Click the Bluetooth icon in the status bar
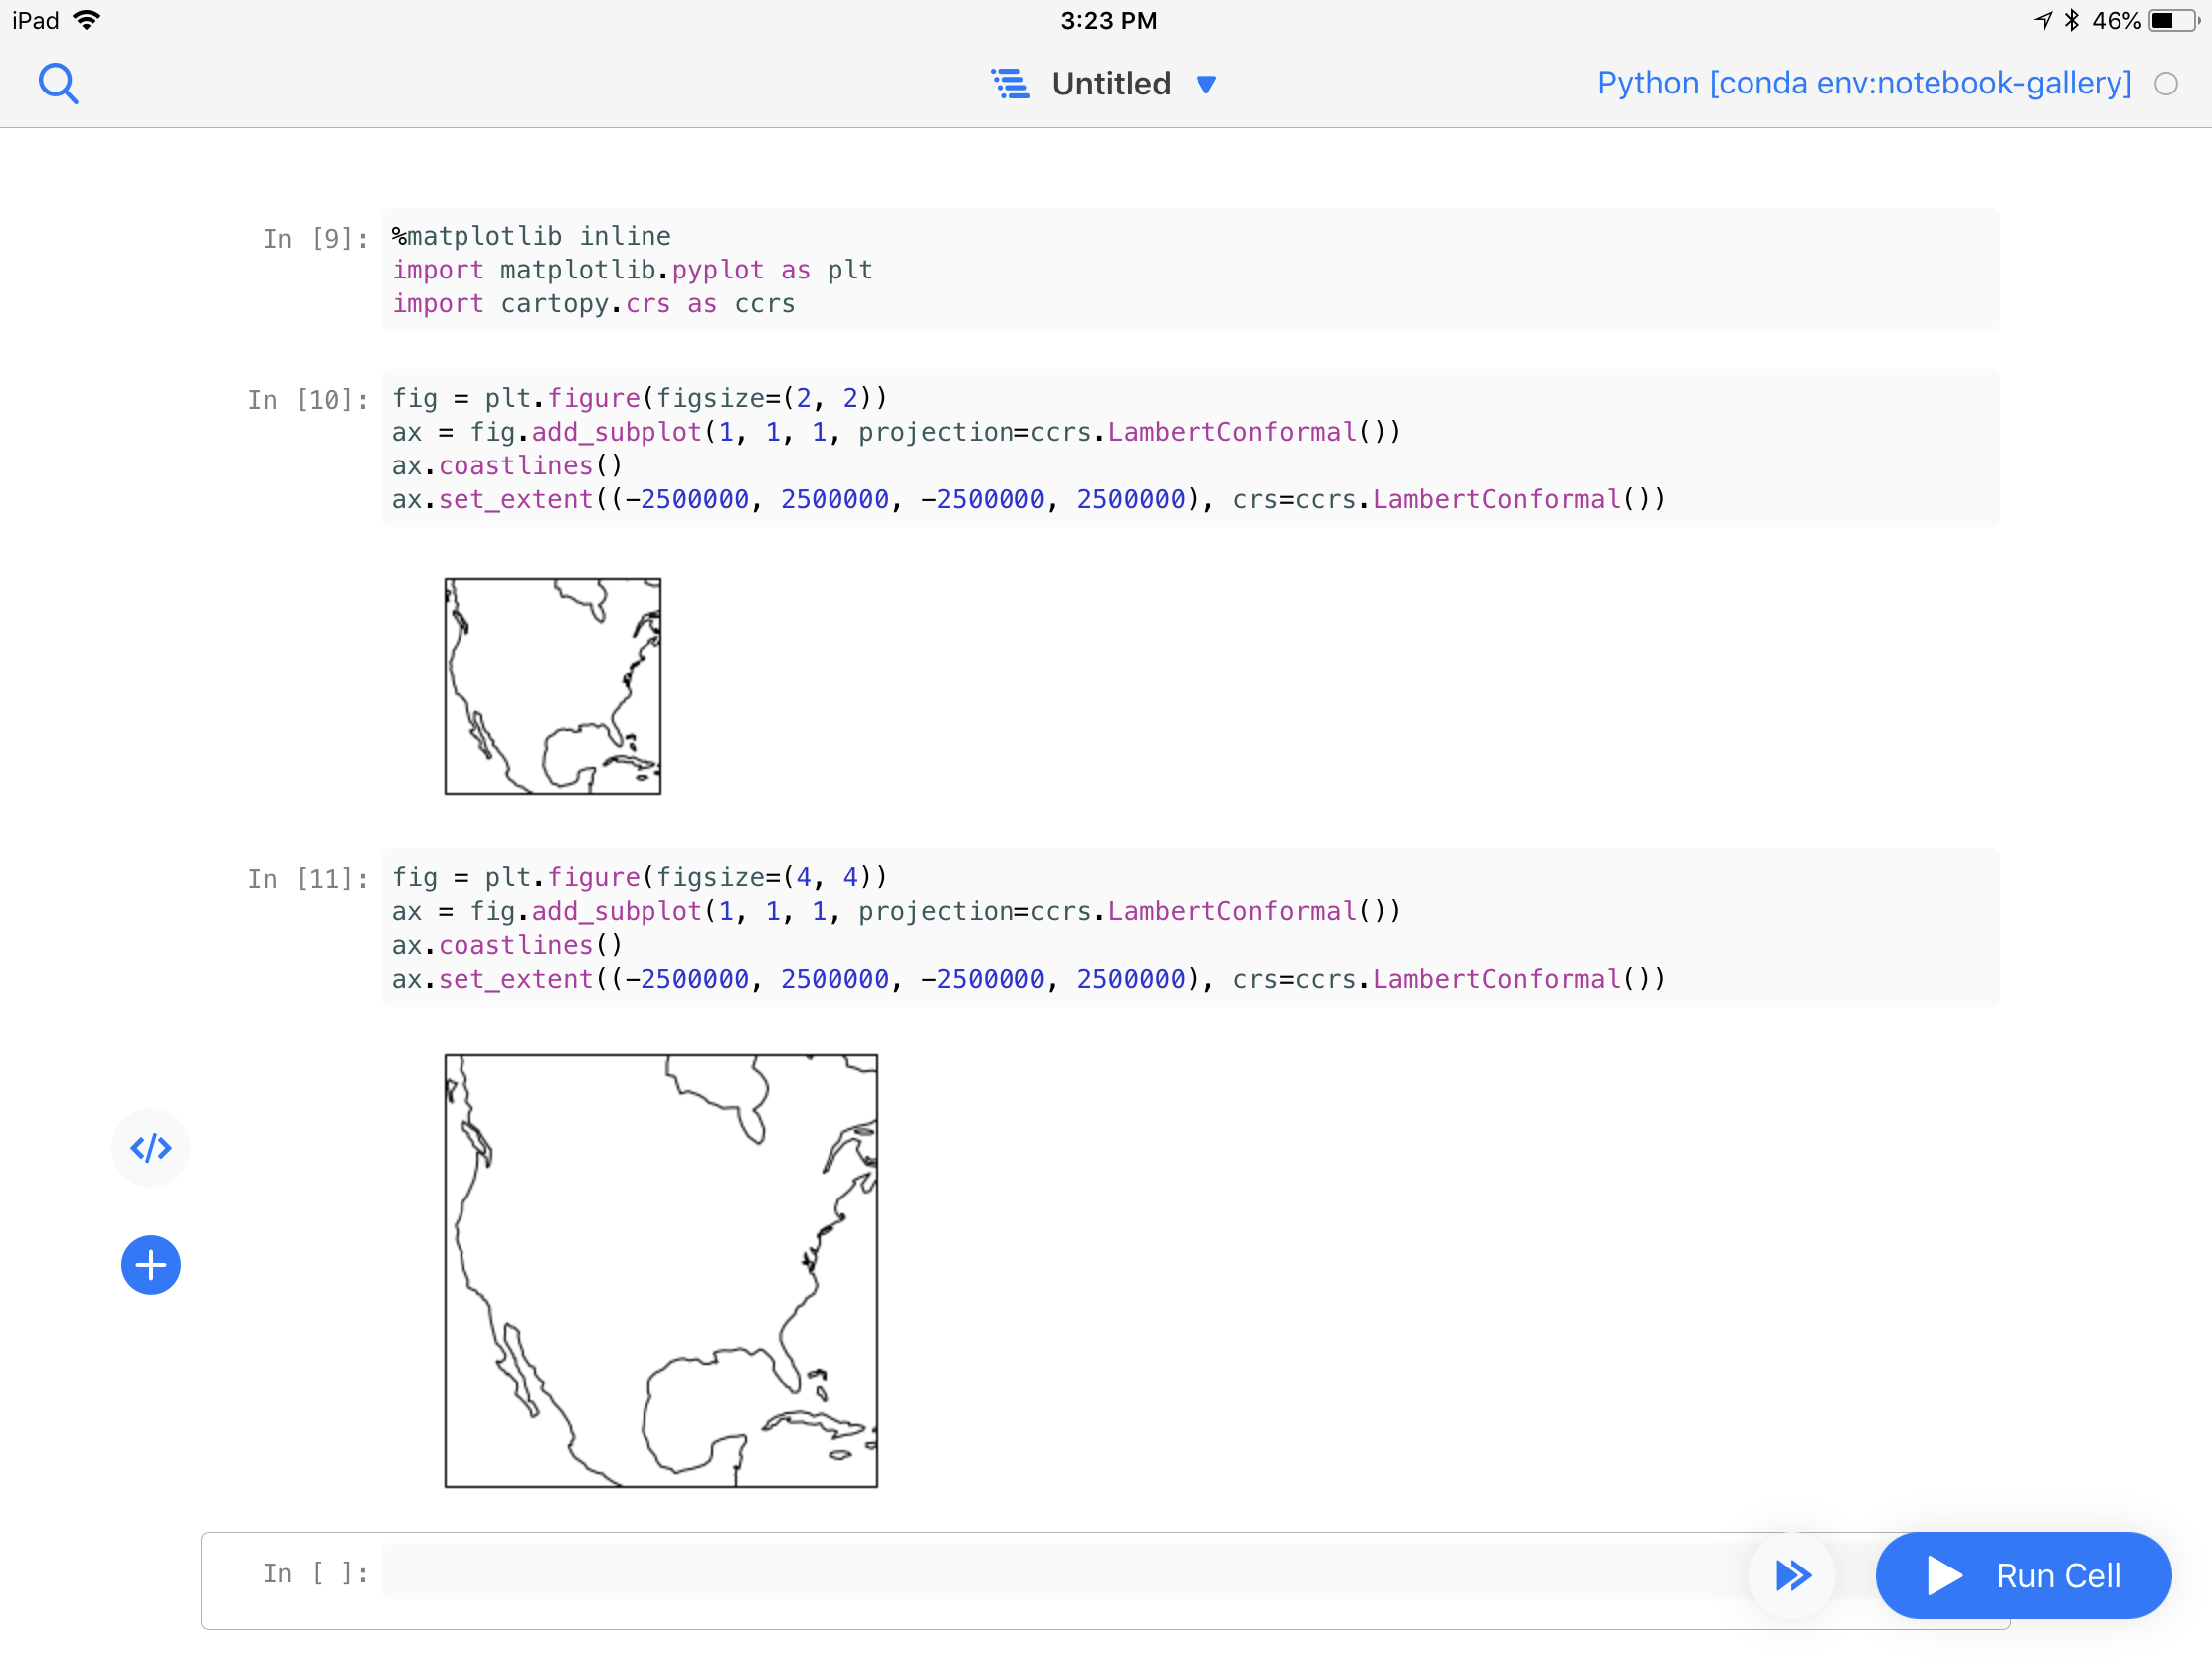Image resolution: width=2212 pixels, height=1659 pixels. pos(2072,19)
